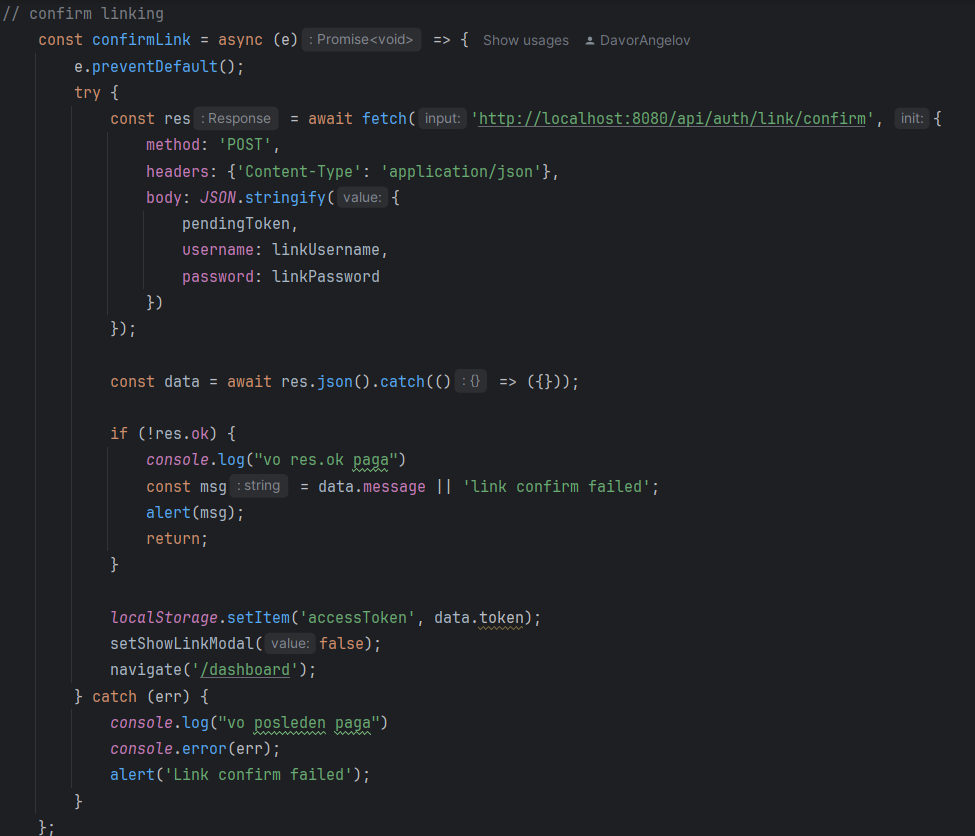Click the Show usages code lens

(525, 41)
